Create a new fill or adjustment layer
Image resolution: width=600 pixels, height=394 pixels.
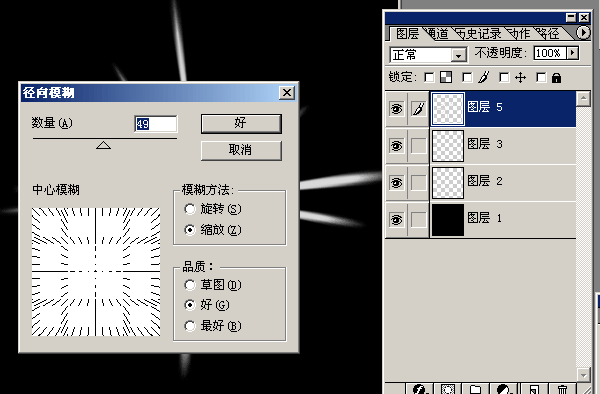pyautogui.click(x=504, y=389)
